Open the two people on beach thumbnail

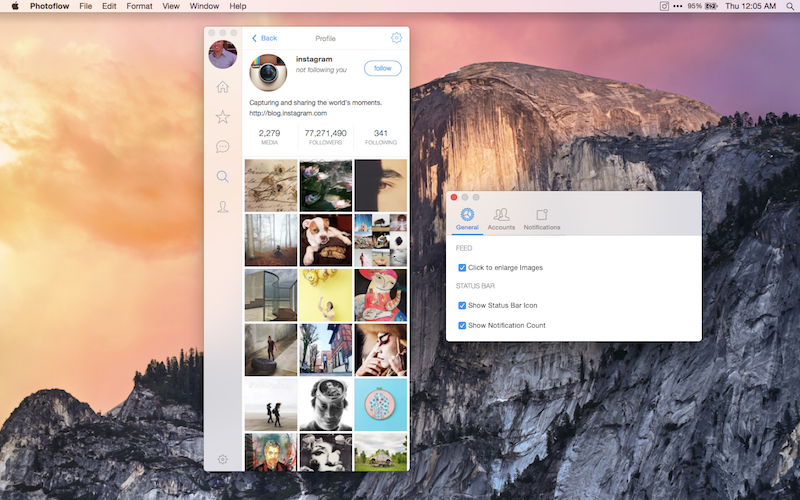(271, 405)
